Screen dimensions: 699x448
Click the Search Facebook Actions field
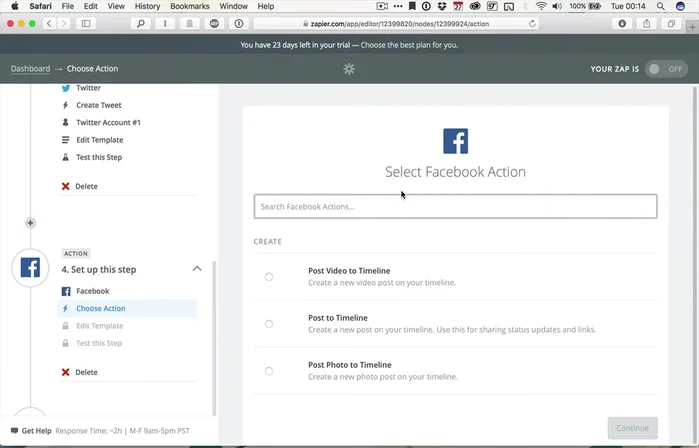pyautogui.click(x=455, y=207)
